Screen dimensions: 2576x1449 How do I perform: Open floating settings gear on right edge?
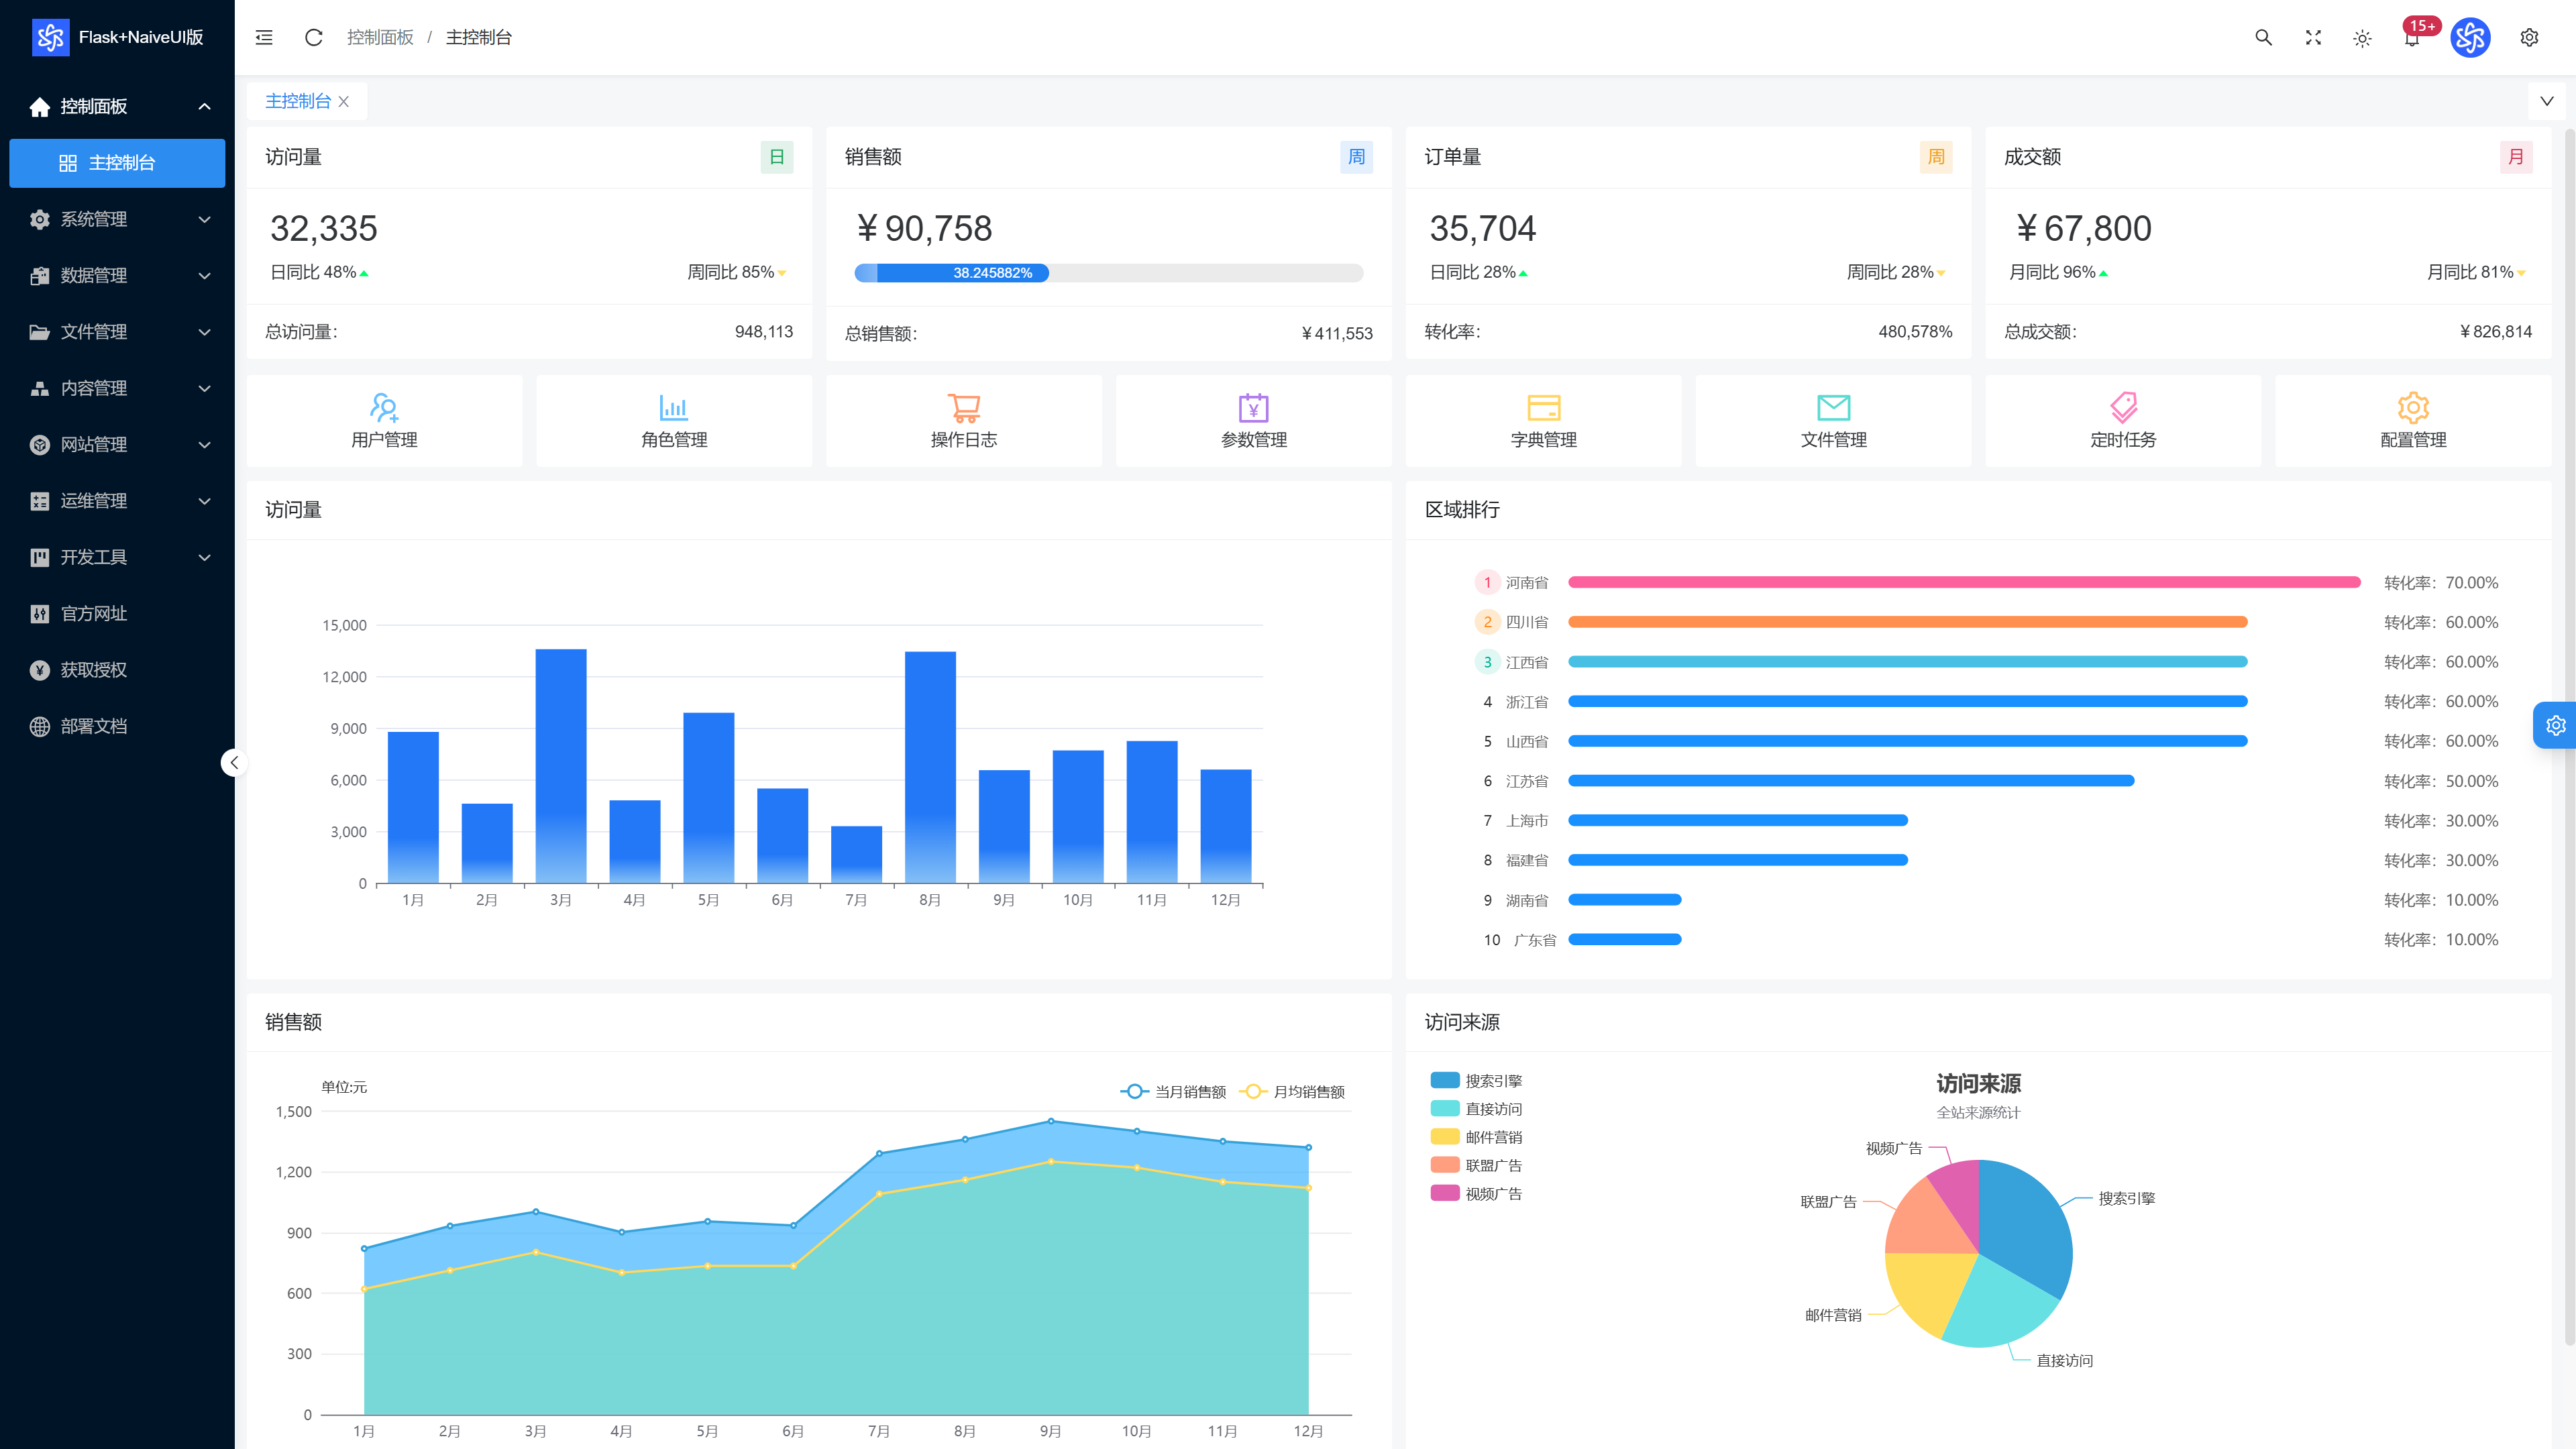(2555, 725)
